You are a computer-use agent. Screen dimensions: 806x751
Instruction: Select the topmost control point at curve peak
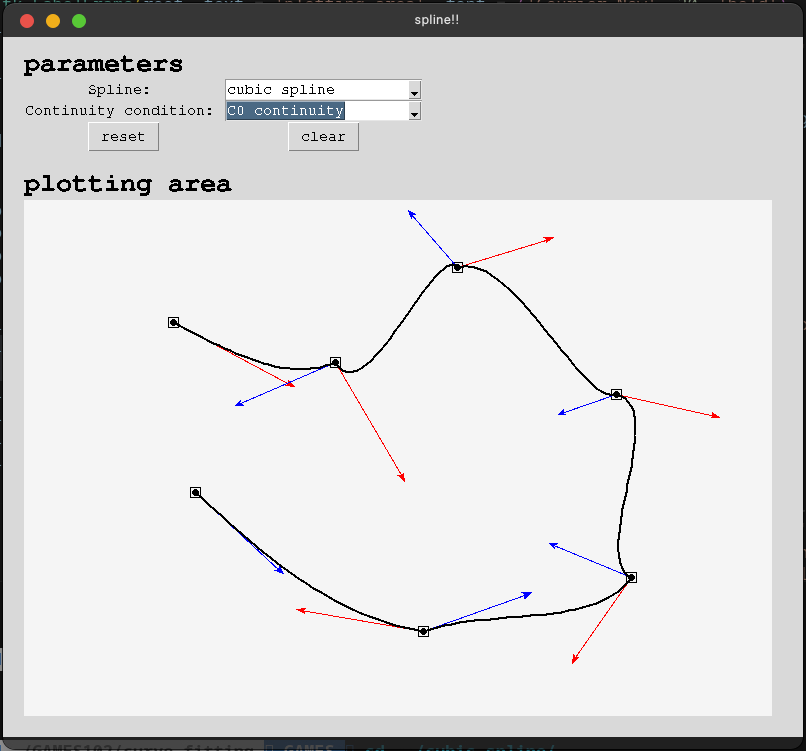(457, 267)
